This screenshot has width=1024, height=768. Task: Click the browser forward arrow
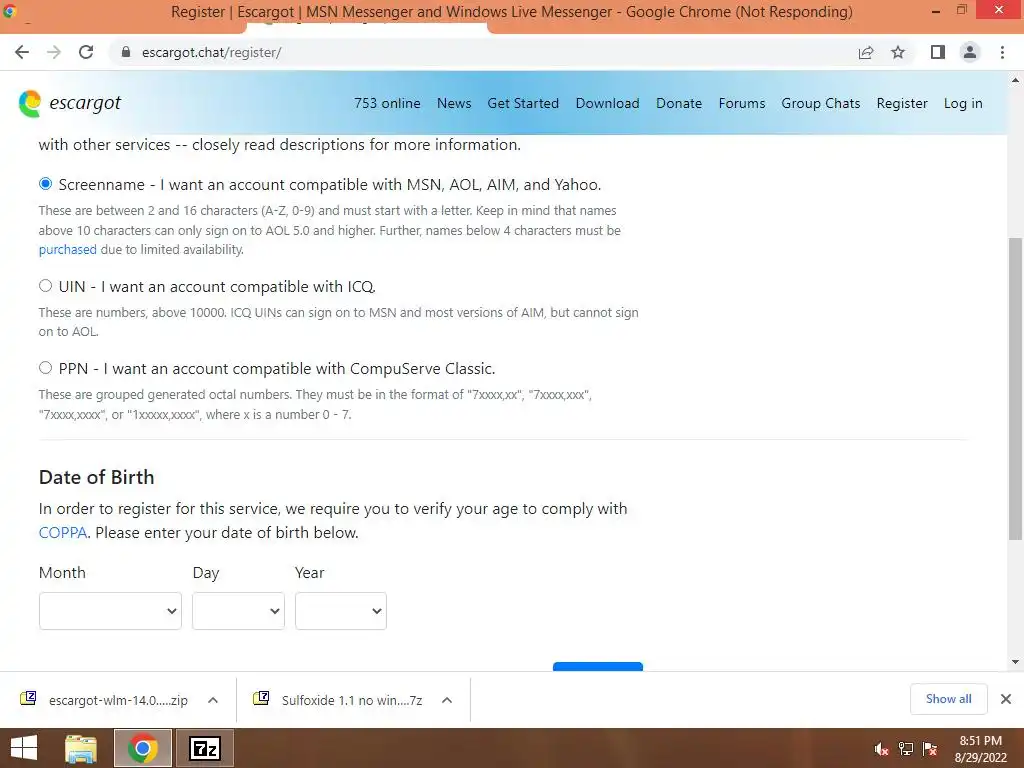pyautogui.click(x=54, y=52)
